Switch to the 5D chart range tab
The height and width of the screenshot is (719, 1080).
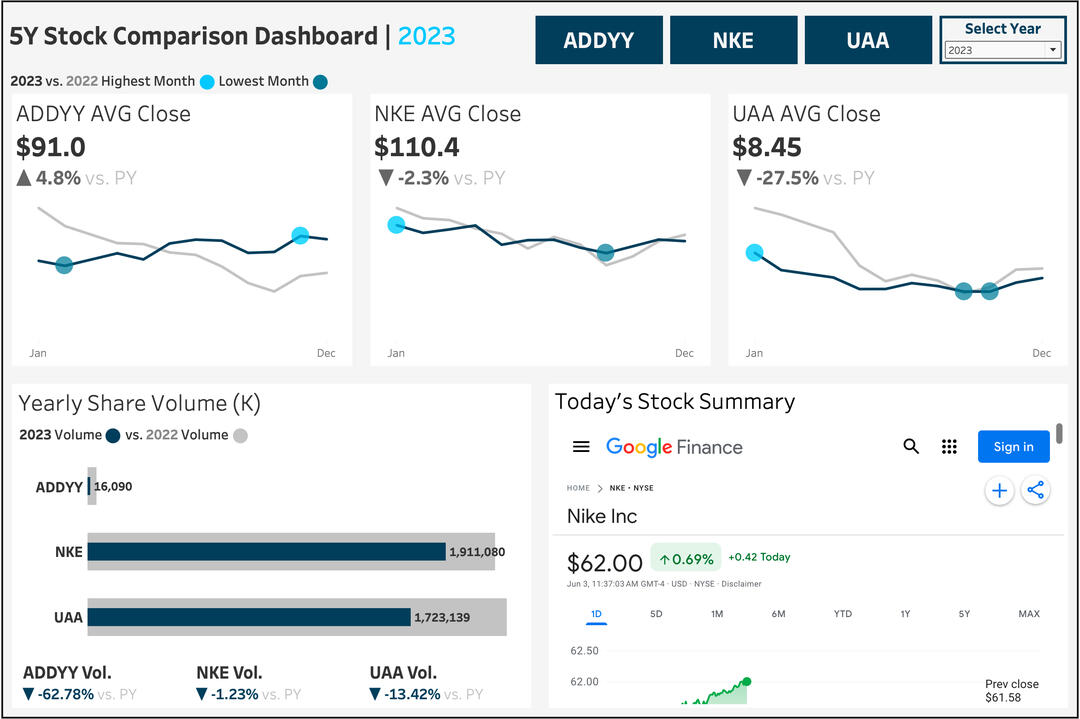(x=656, y=613)
